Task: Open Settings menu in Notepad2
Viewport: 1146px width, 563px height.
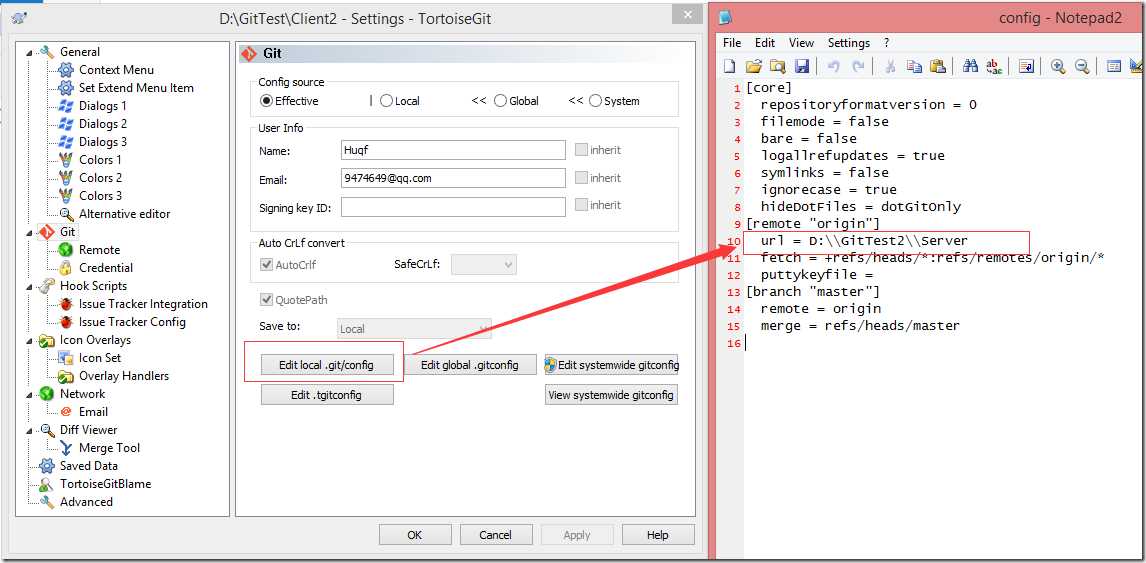Action: pos(849,43)
